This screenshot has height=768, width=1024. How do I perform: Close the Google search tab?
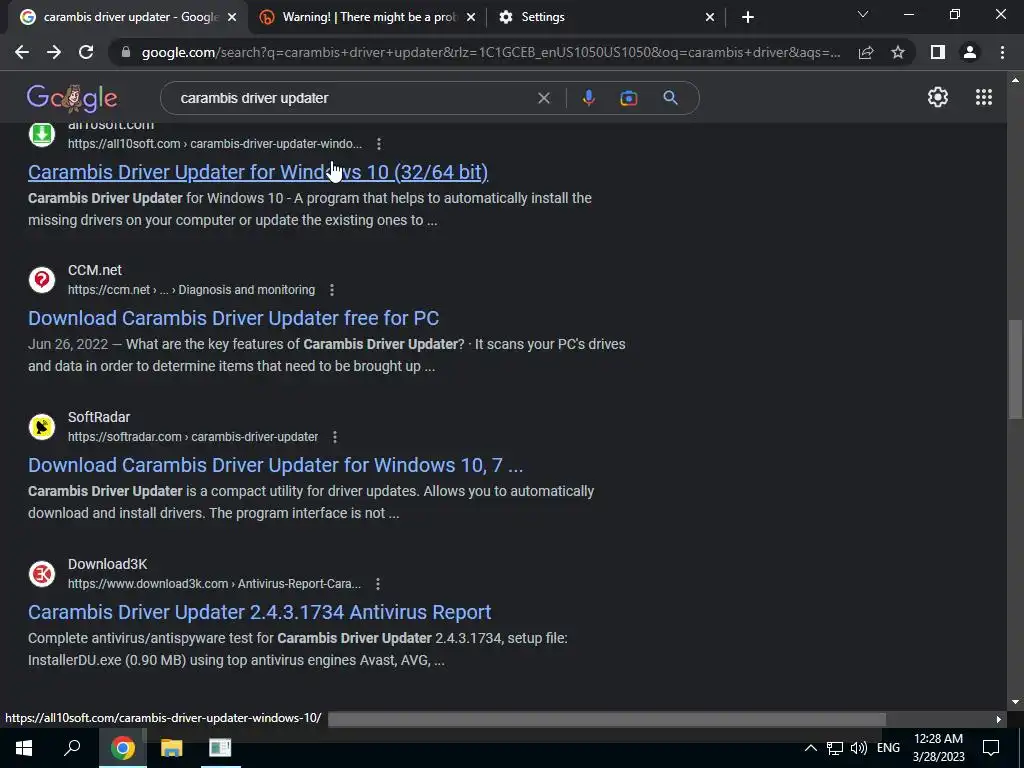pyautogui.click(x=232, y=17)
